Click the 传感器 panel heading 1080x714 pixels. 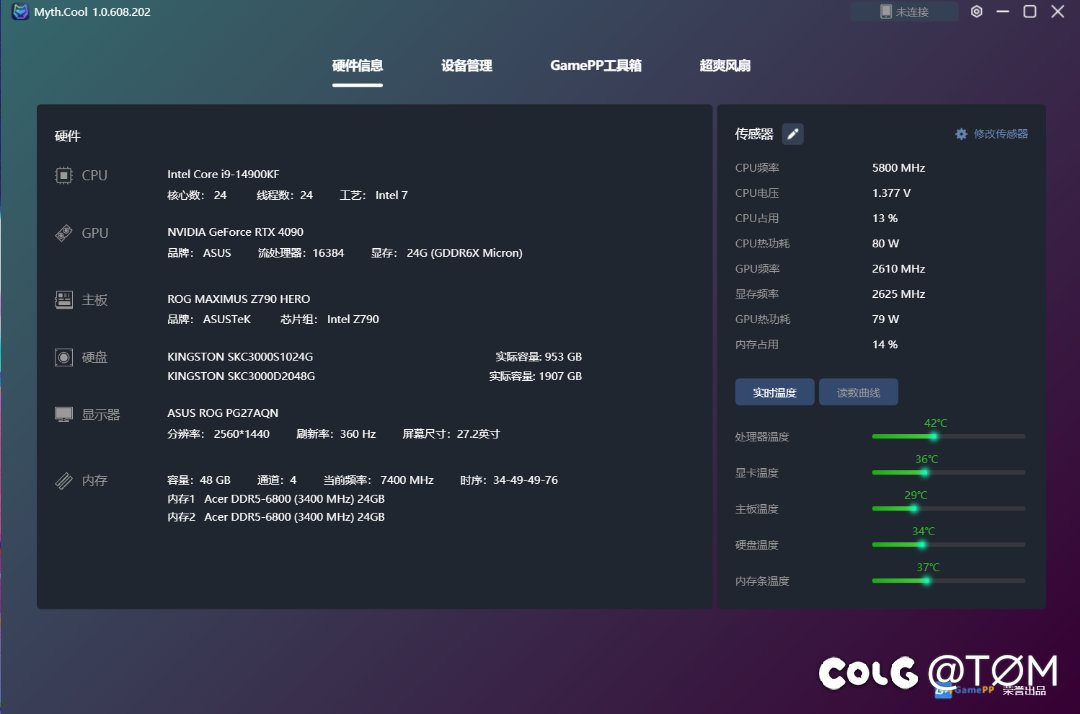coord(754,134)
